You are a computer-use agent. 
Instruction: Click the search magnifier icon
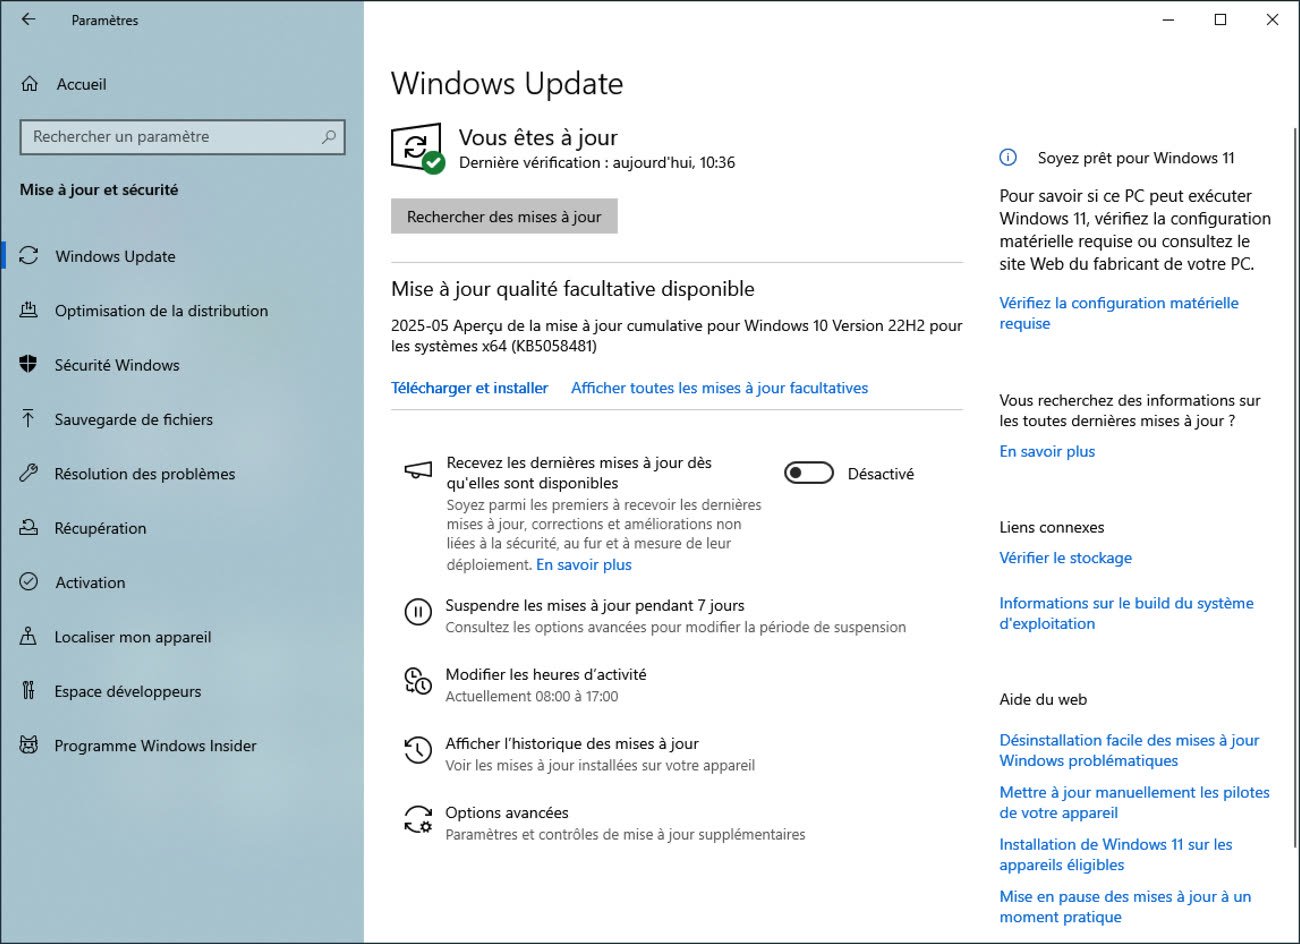(328, 137)
